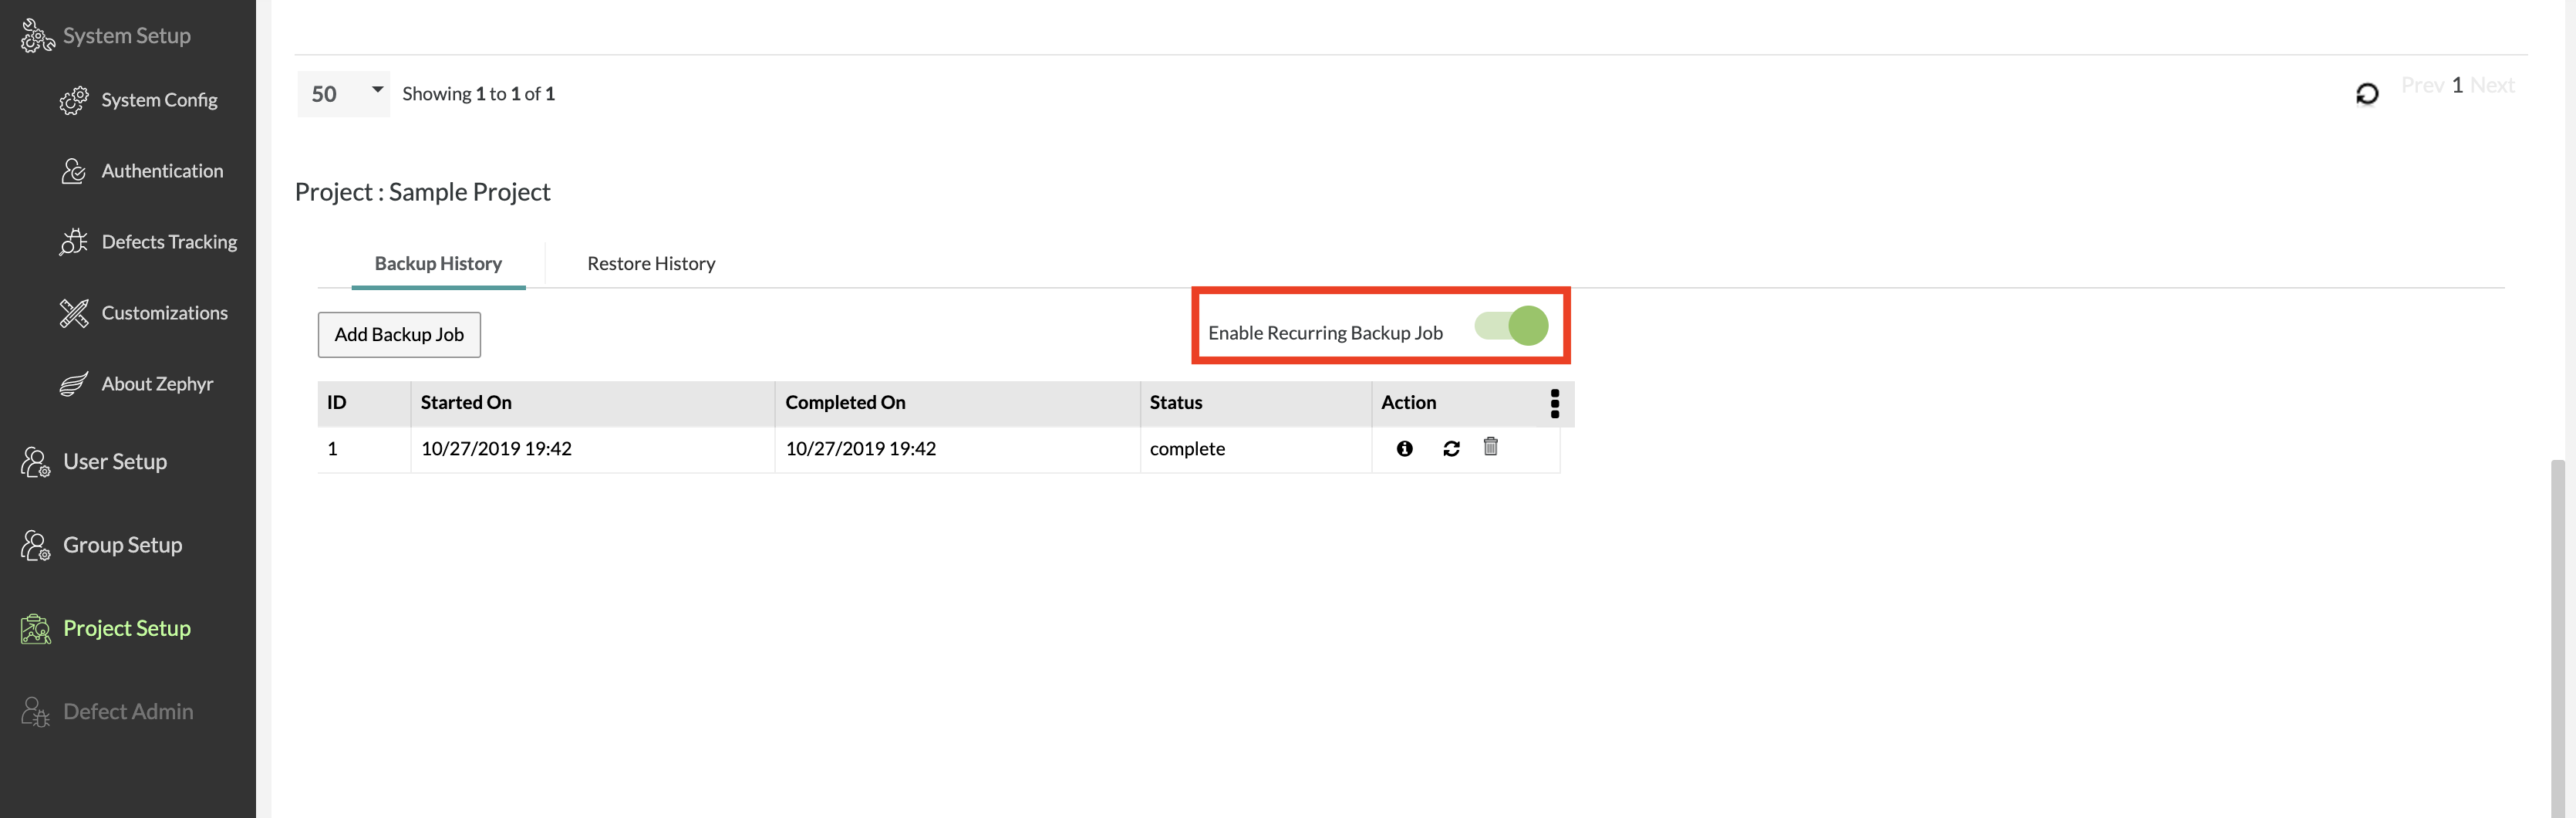
Task: Open Authentication settings in the sidebar
Action: tap(162, 171)
